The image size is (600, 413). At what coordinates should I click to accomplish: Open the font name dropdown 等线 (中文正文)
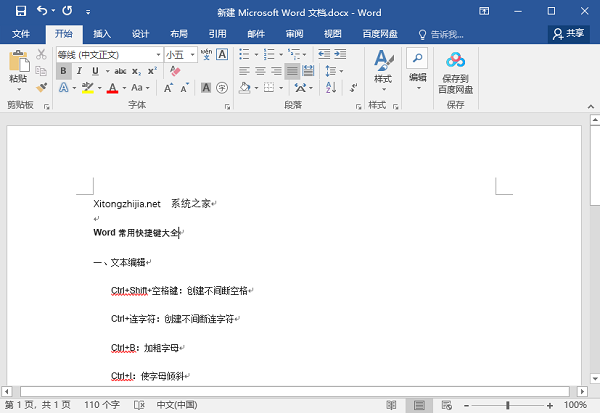[108, 54]
